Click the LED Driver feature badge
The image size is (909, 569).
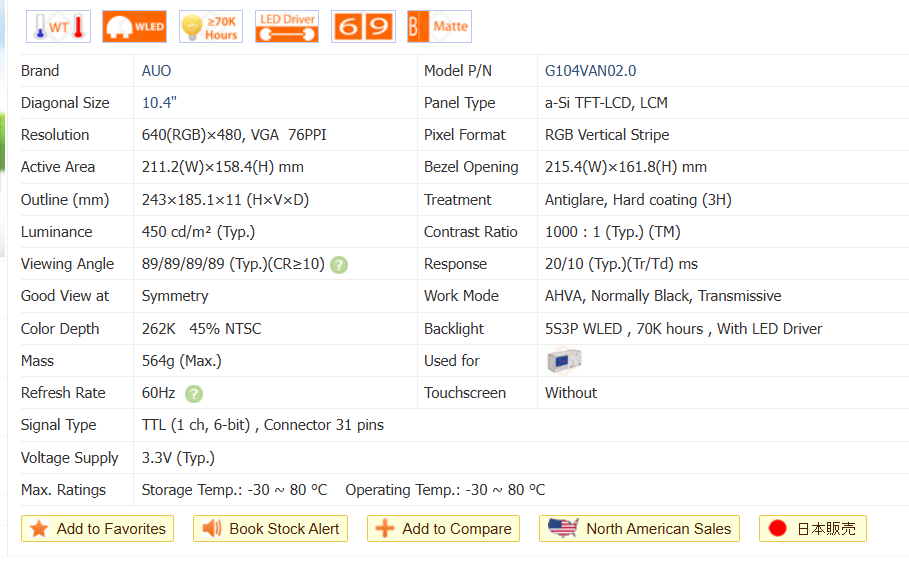point(287,27)
